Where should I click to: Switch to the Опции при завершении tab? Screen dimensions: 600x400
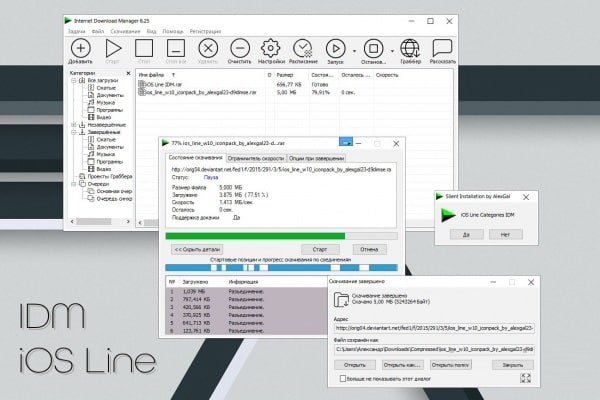pos(316,158)
